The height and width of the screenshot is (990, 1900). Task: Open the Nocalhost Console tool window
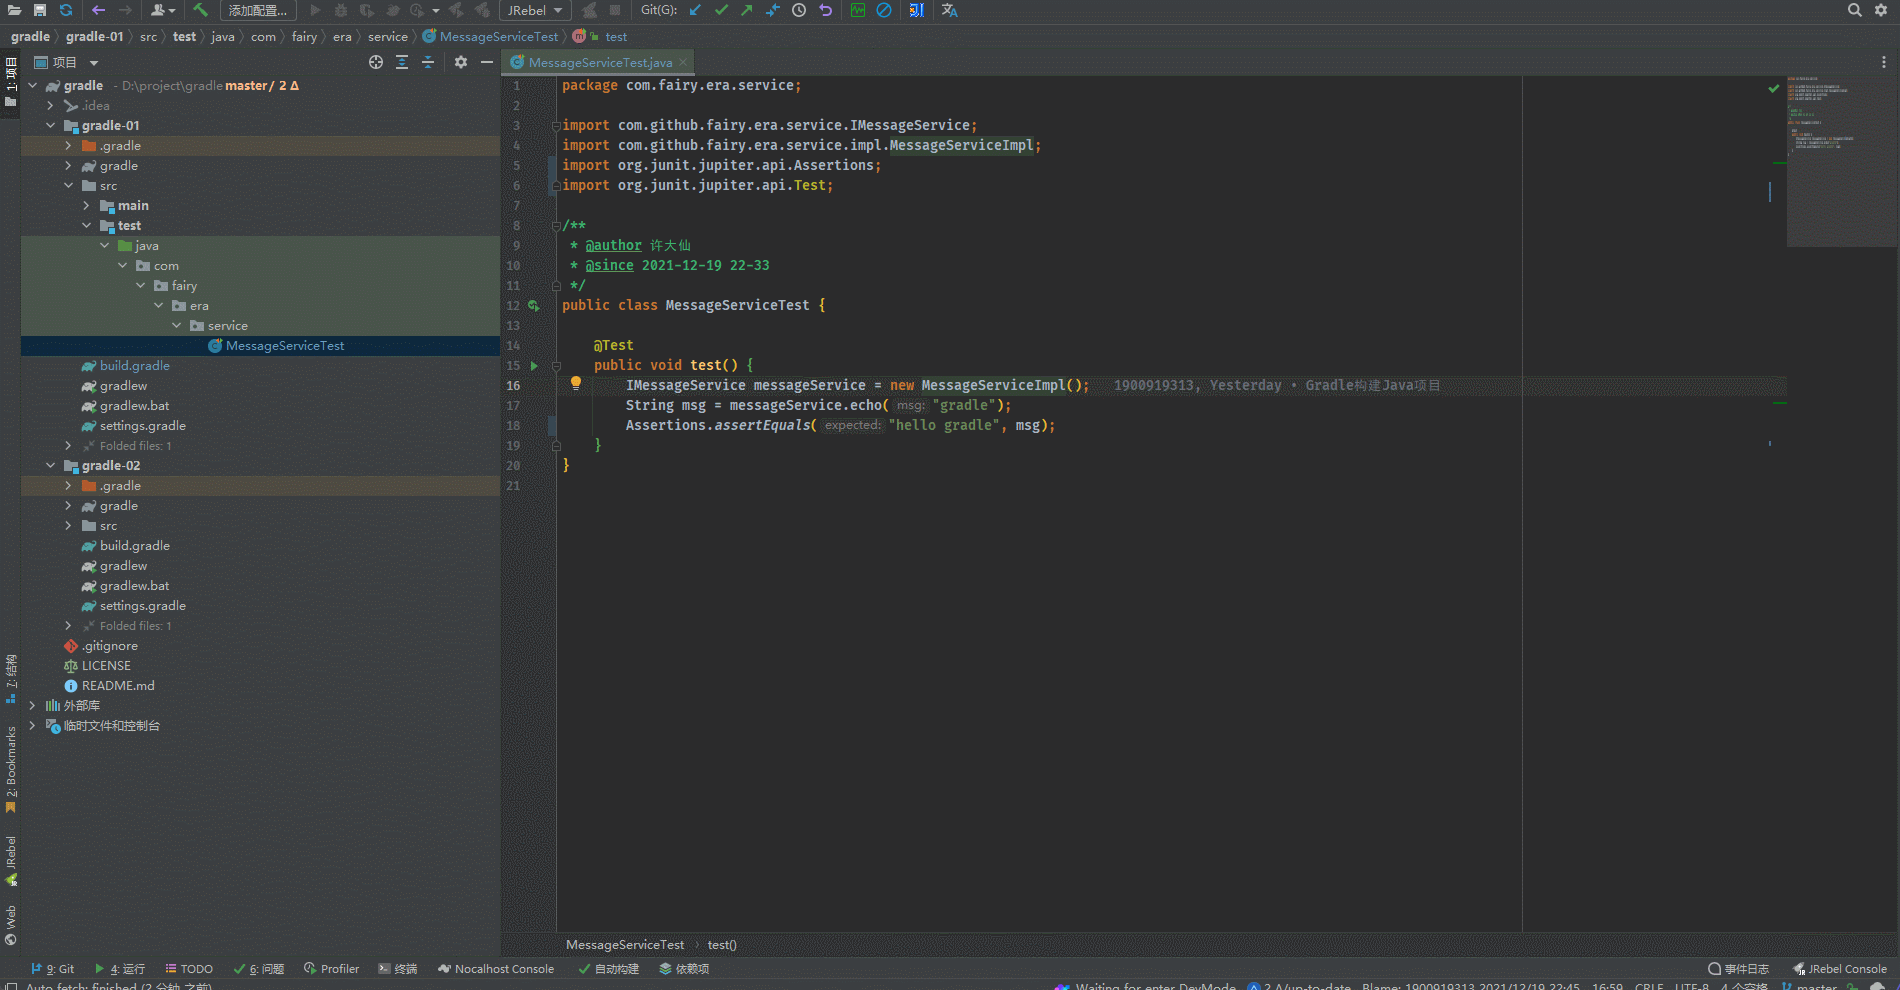click(496, 969)
